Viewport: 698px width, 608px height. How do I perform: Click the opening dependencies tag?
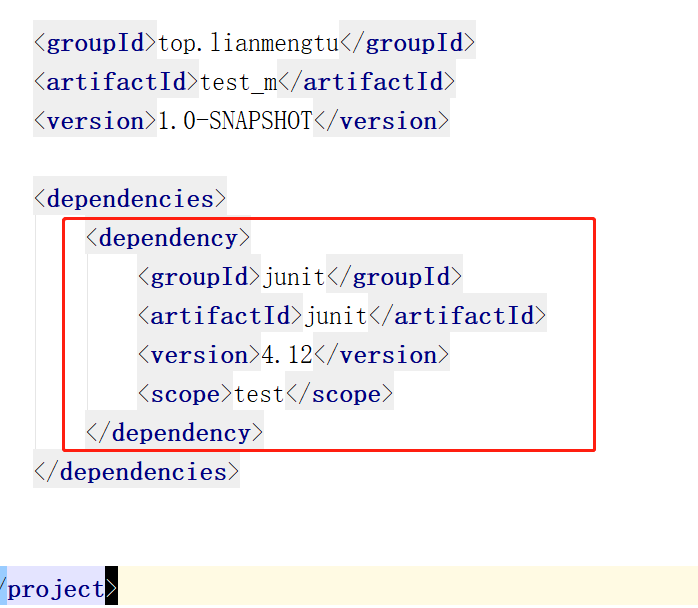[x=130, y=199]
